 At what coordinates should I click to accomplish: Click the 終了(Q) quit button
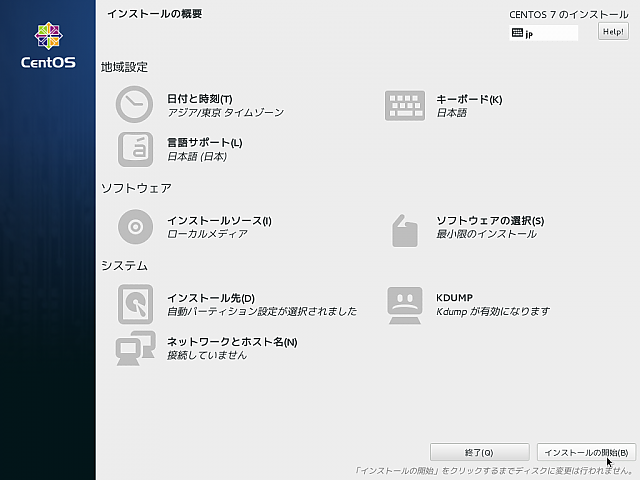click(480, 452)
